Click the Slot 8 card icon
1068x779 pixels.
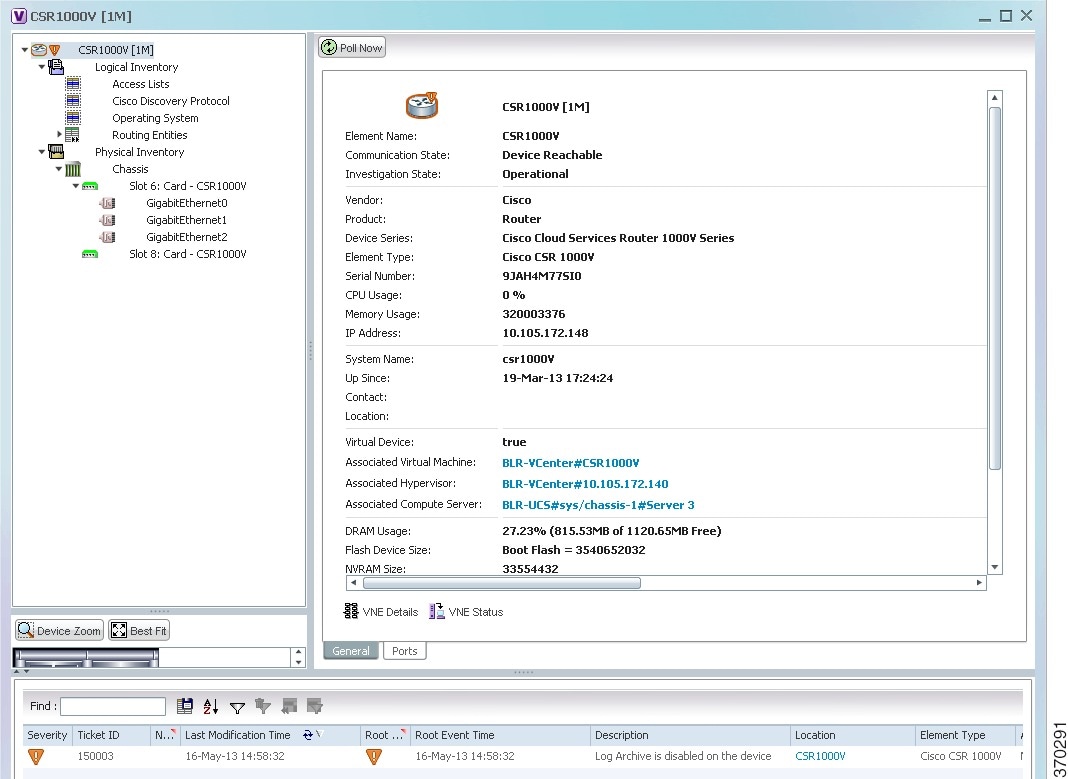coord(90,254)
